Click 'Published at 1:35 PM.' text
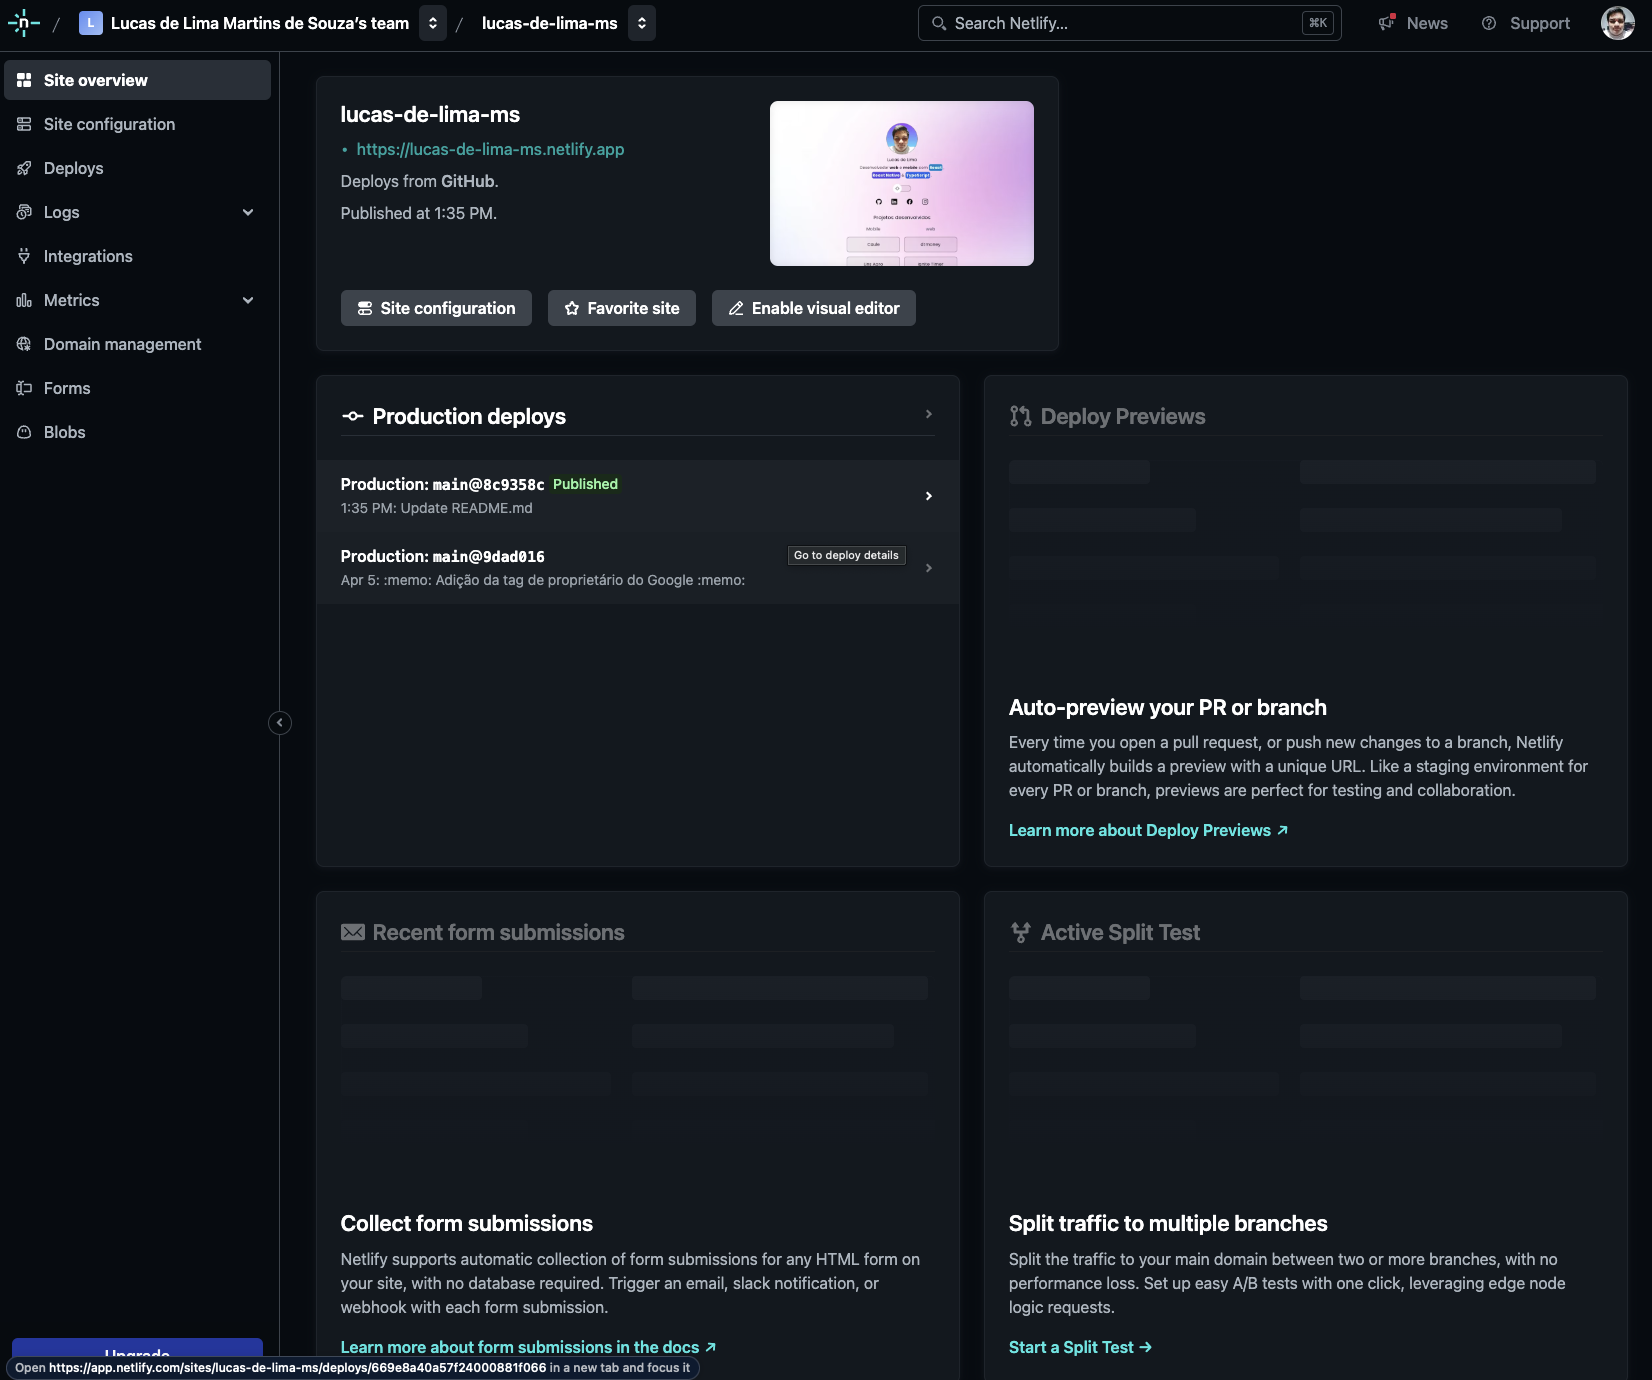 click(419, 213)
